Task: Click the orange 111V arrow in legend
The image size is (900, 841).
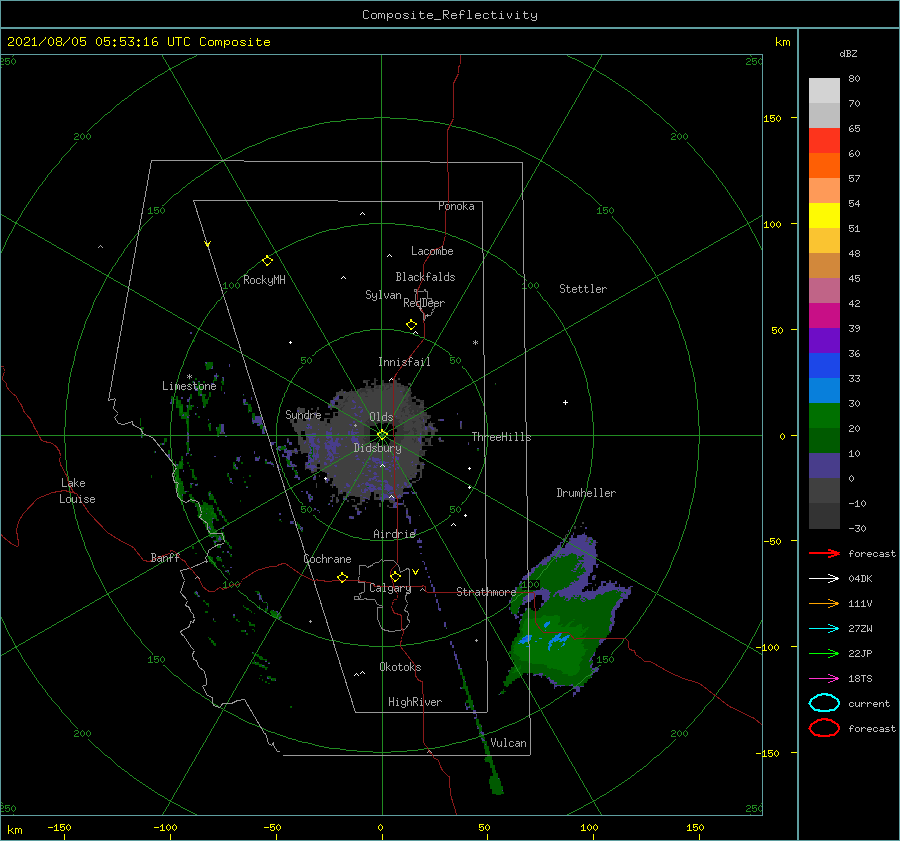Action: pyautogui.click(x=824, y=603)
